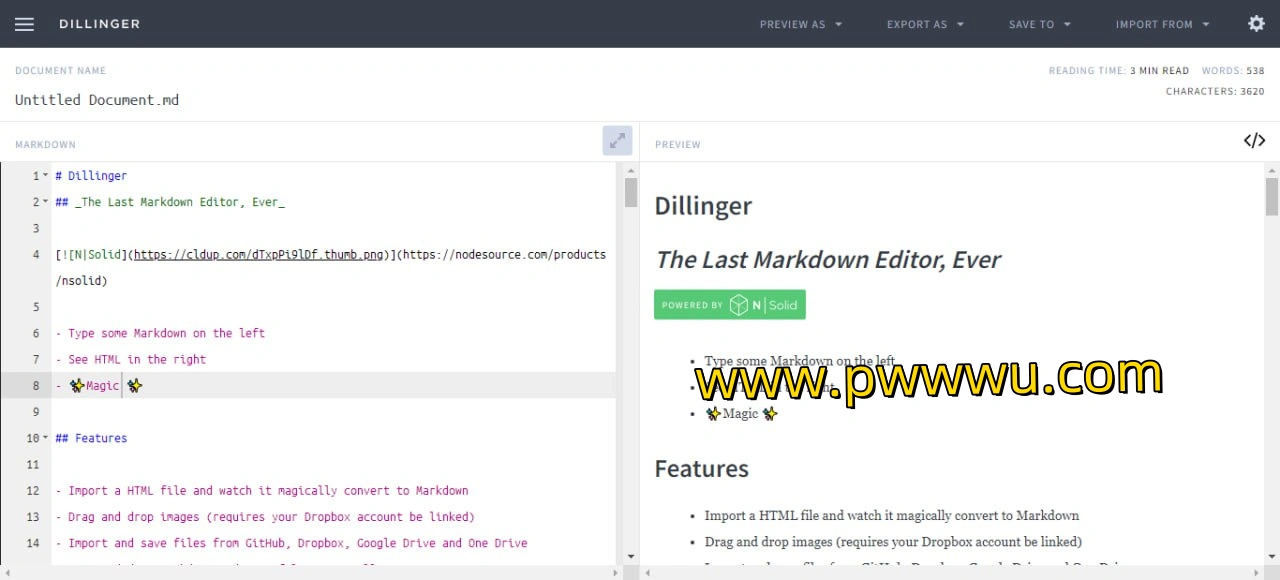
Task: Open the hamburger sidebar menu
Action: (24, 24)
